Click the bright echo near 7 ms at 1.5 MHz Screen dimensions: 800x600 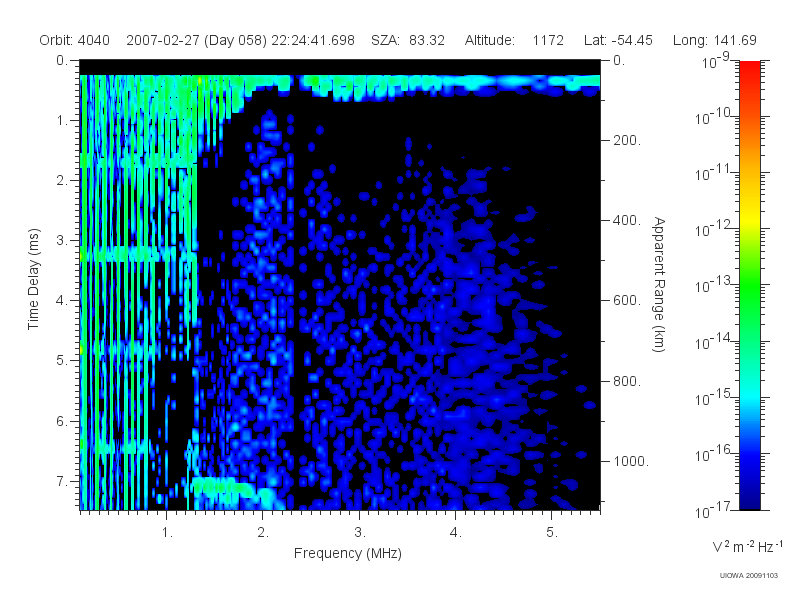(223, 486)
